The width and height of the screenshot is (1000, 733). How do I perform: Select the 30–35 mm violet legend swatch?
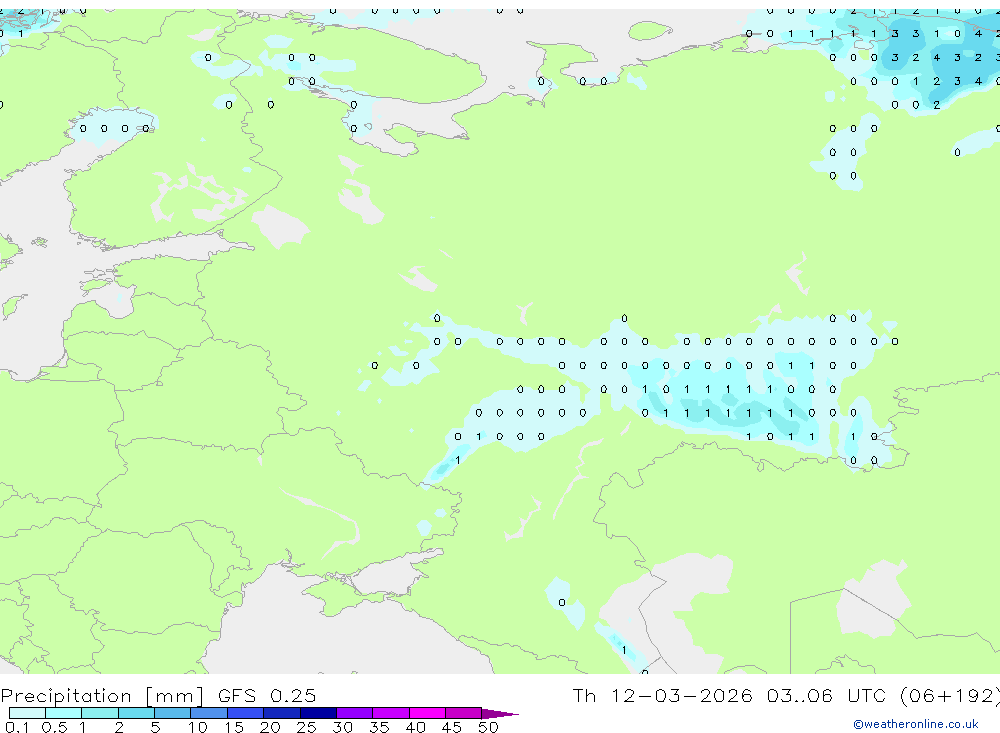click(355, 713)
